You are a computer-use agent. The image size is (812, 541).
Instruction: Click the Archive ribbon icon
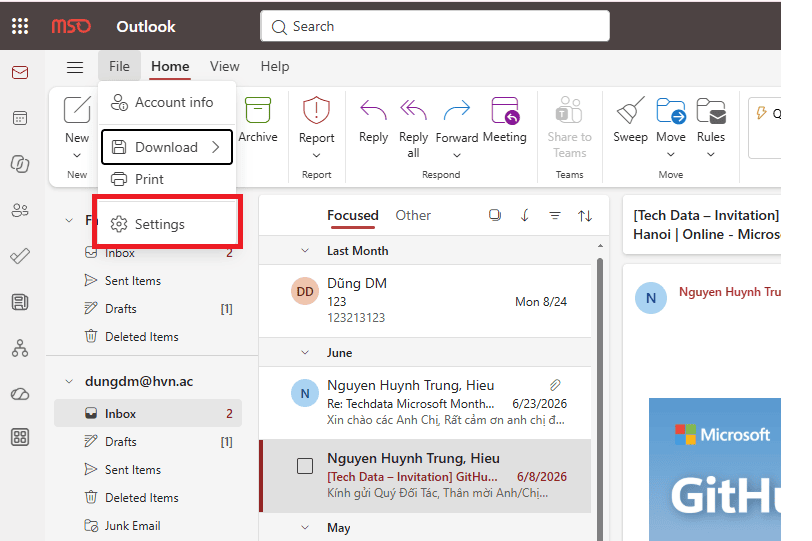(x=258, y=110)
